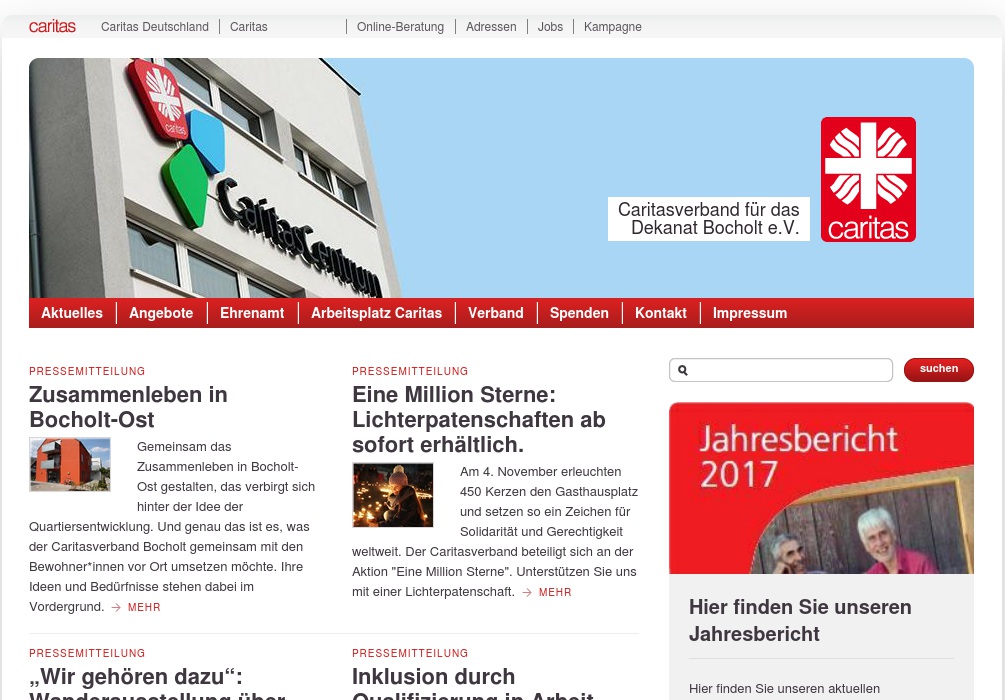1005x700 pixels.
Task: Open the candle lights thumbnail image
Action: [x=393, y=496]
